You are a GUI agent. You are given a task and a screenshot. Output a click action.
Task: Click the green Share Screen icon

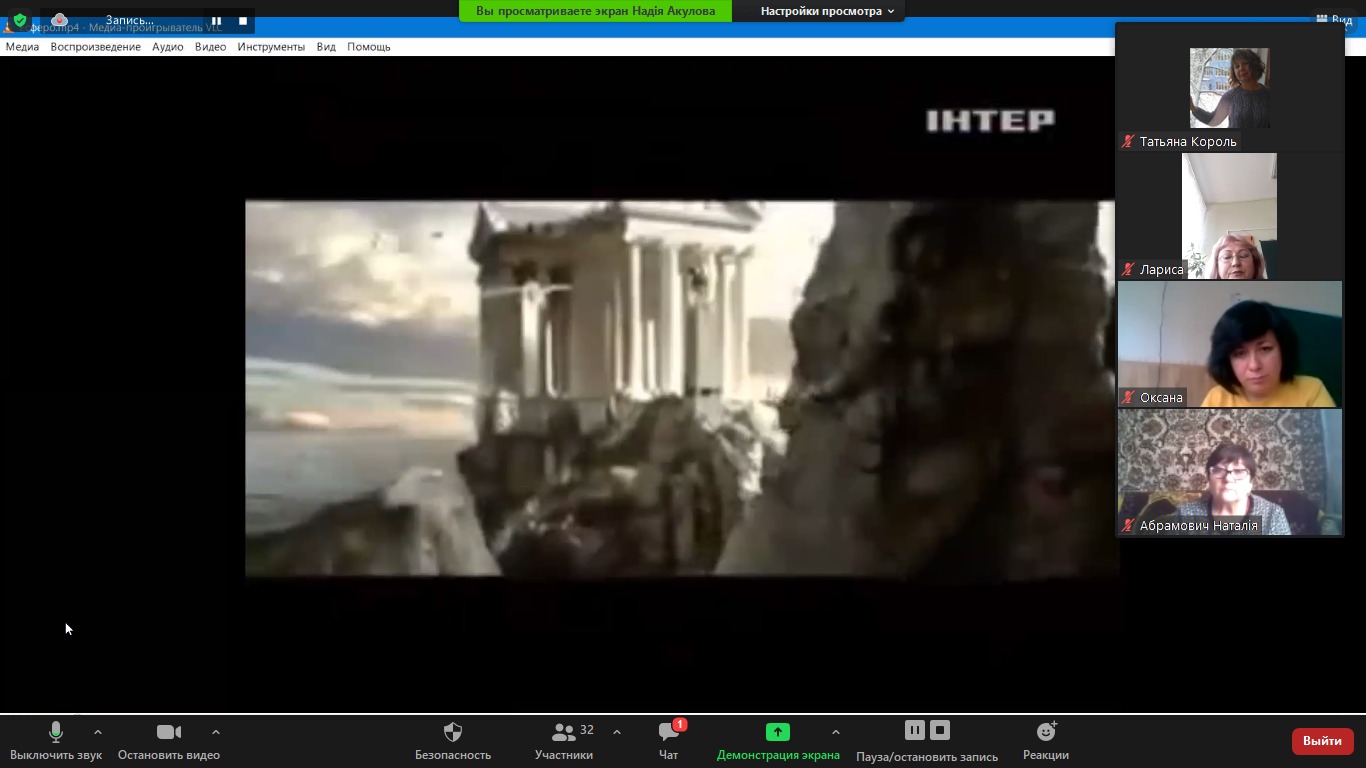[x=777, y=732]
